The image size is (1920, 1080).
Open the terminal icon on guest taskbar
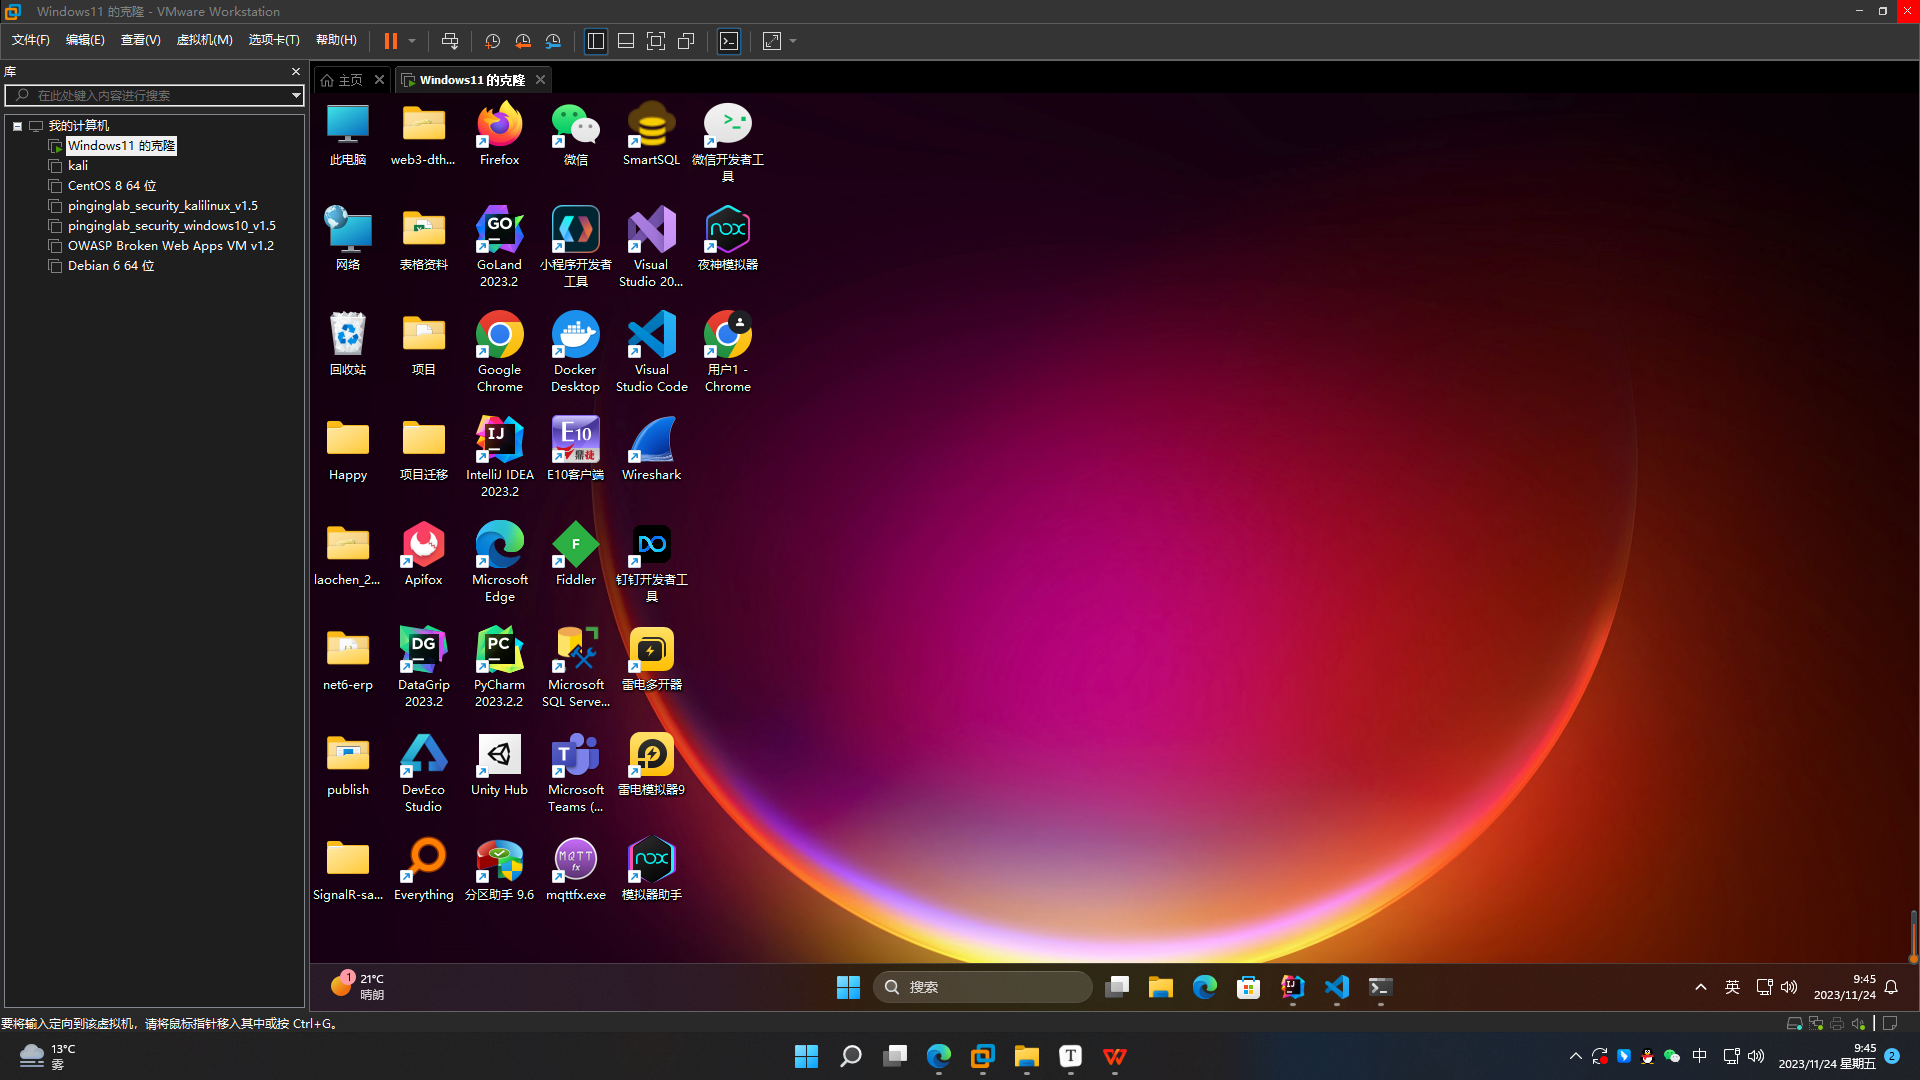pos(1380,987)
